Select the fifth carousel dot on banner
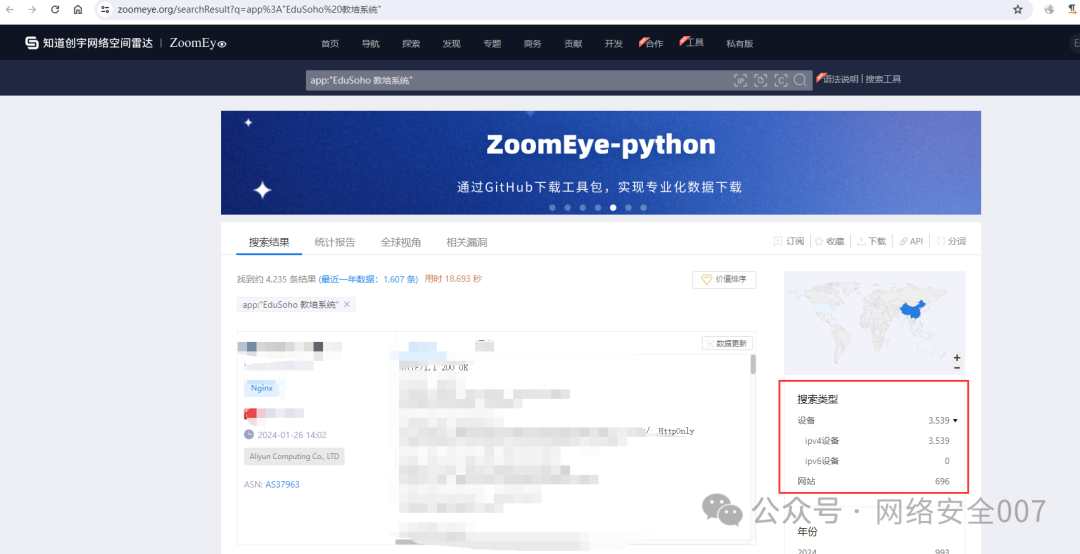 tap(613, 207)
